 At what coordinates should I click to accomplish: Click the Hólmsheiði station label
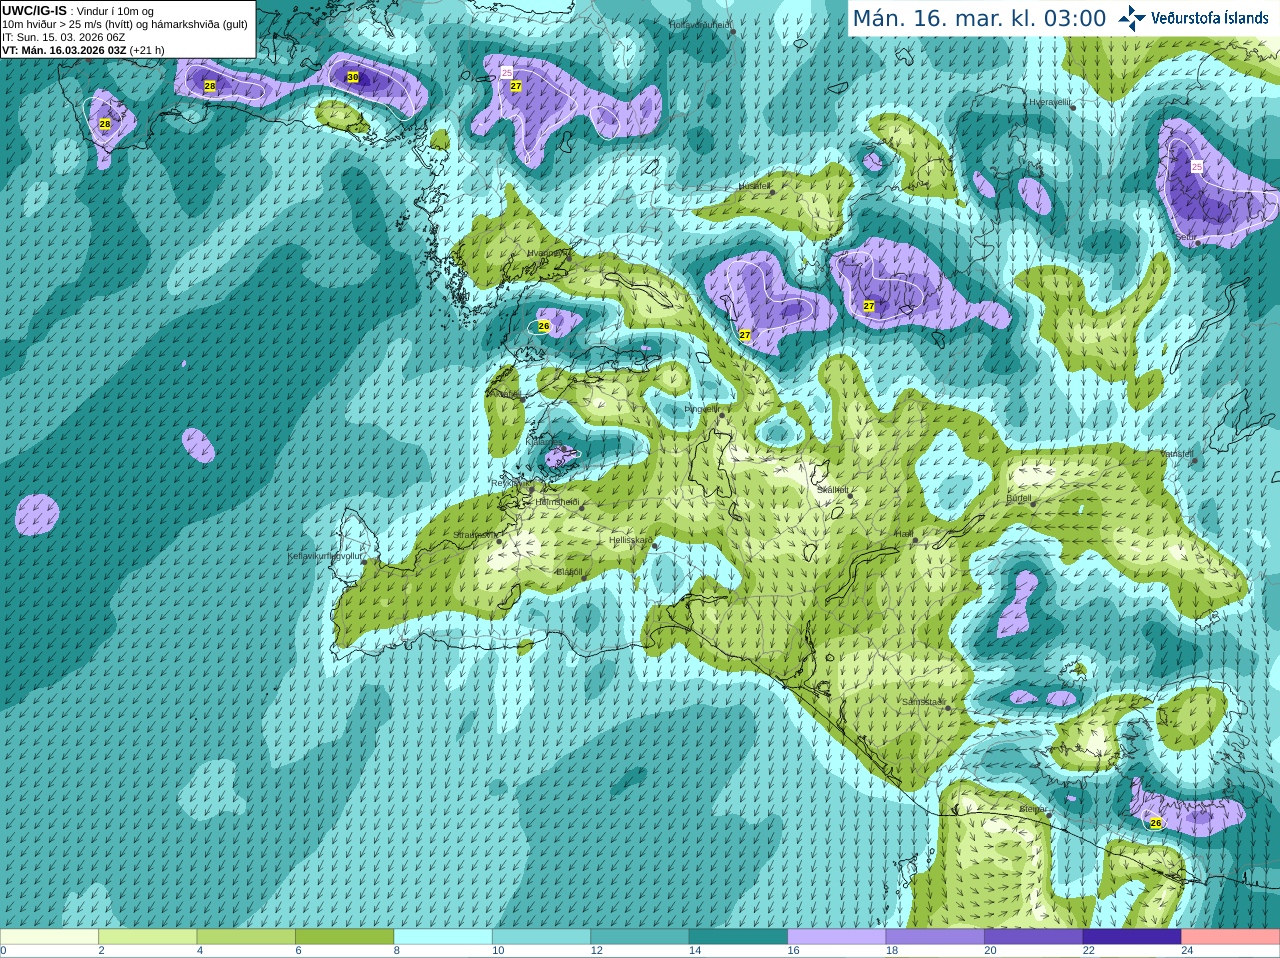(557, 502)
